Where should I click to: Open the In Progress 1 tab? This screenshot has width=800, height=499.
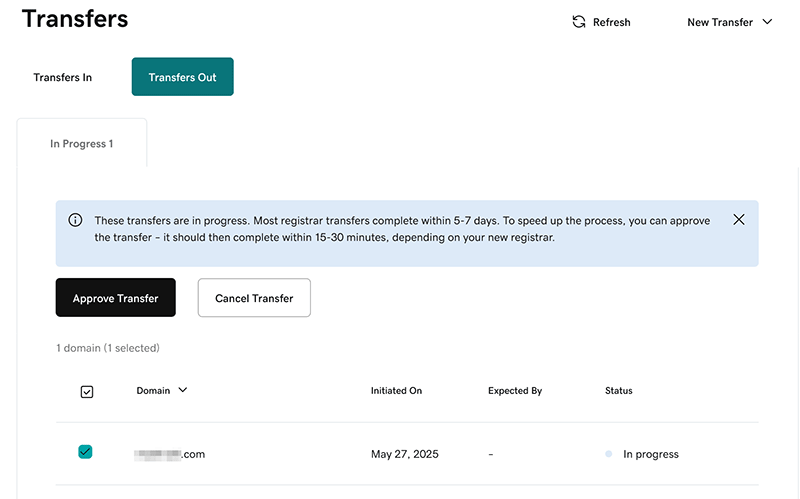tap(82, 144)
